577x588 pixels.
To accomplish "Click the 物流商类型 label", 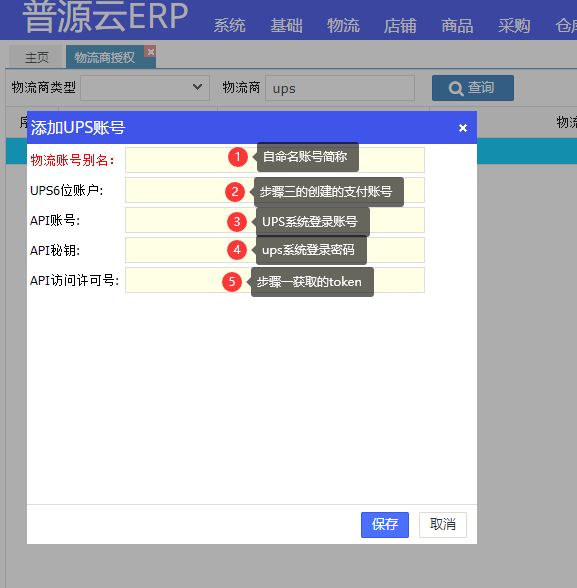I will 43,87.
